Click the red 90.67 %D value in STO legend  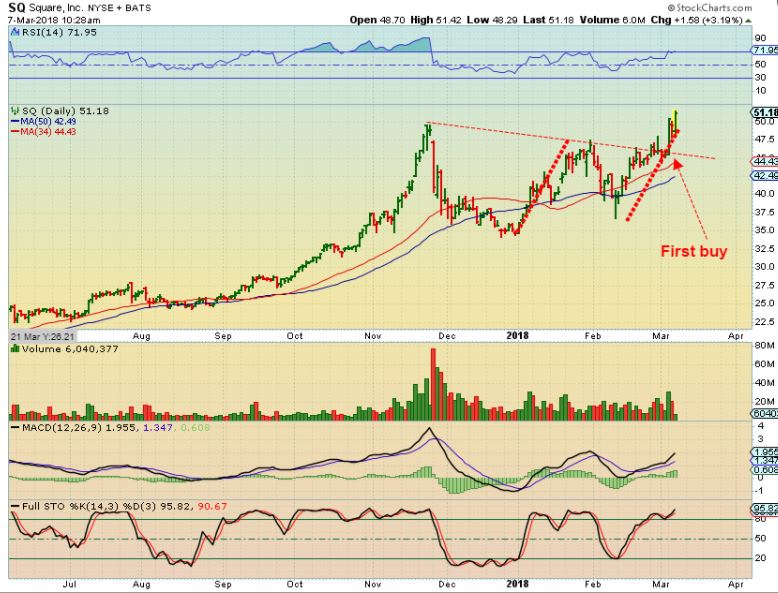click(212, 507)
